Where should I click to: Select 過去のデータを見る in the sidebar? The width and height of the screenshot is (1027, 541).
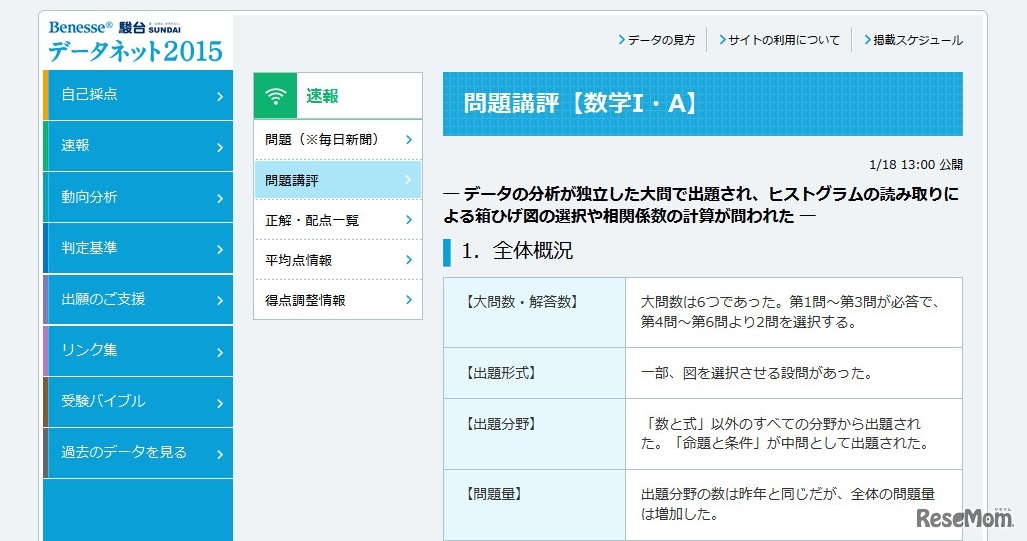tap(138, 453)
